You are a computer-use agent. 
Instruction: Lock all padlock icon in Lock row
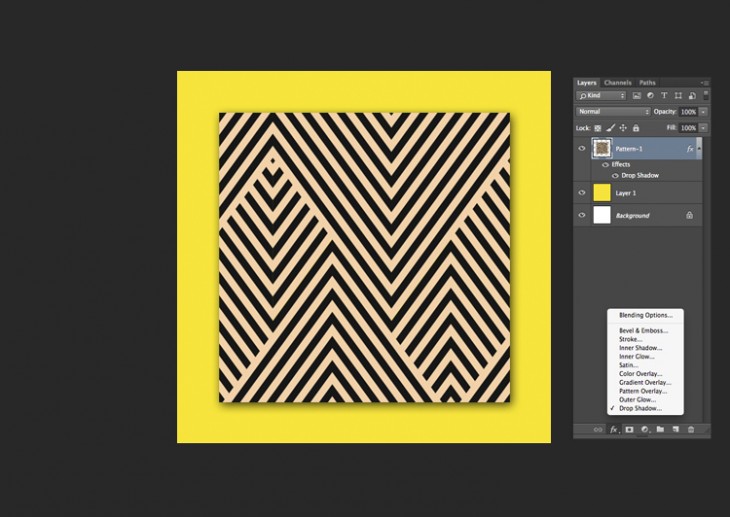tap(636, 128)
